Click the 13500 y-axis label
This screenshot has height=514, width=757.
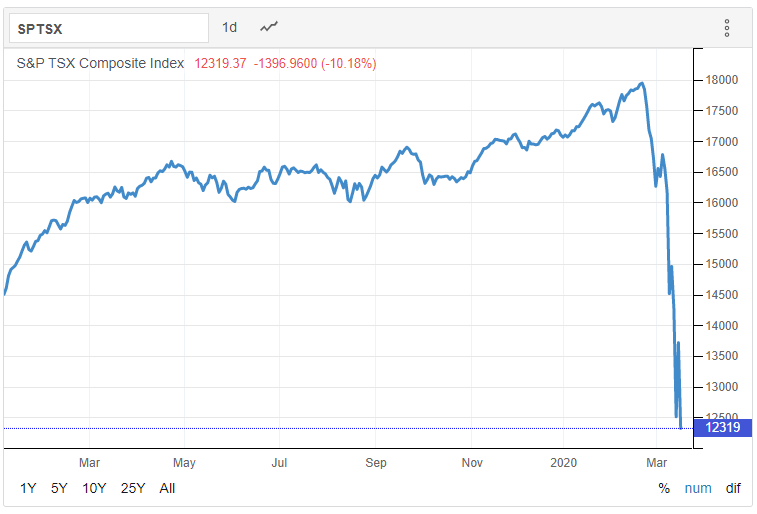(x=722, y=357)
